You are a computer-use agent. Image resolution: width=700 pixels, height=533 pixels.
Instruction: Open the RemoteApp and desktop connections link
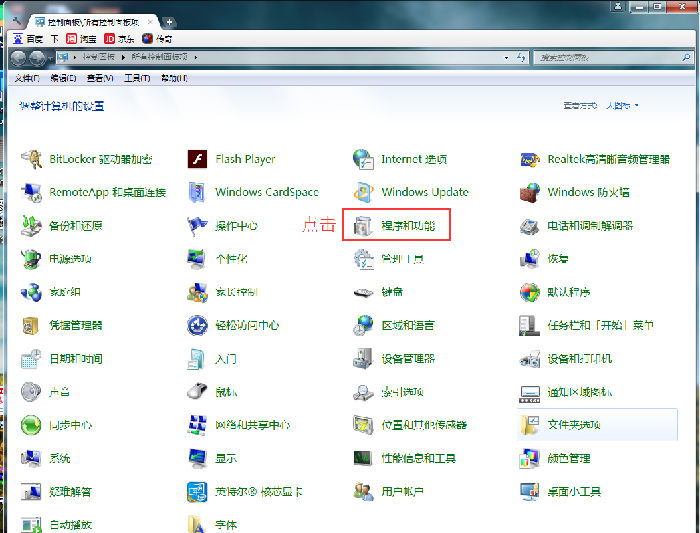[x=107, y=192]
